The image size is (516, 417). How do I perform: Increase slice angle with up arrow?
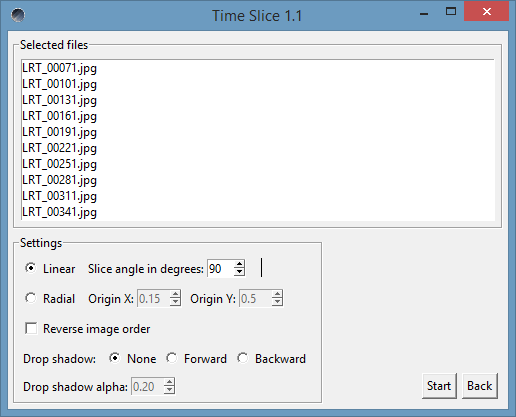point(239,264)
